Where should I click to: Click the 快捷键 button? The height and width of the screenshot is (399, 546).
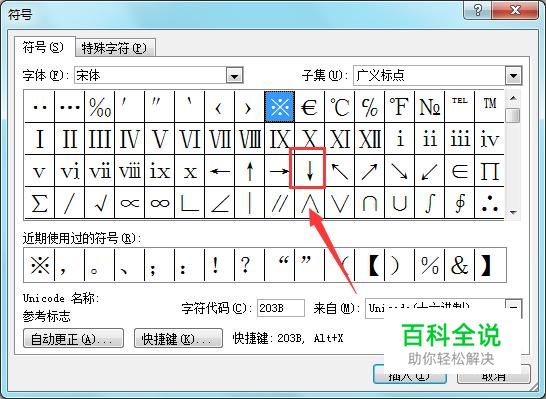(178, 338)
